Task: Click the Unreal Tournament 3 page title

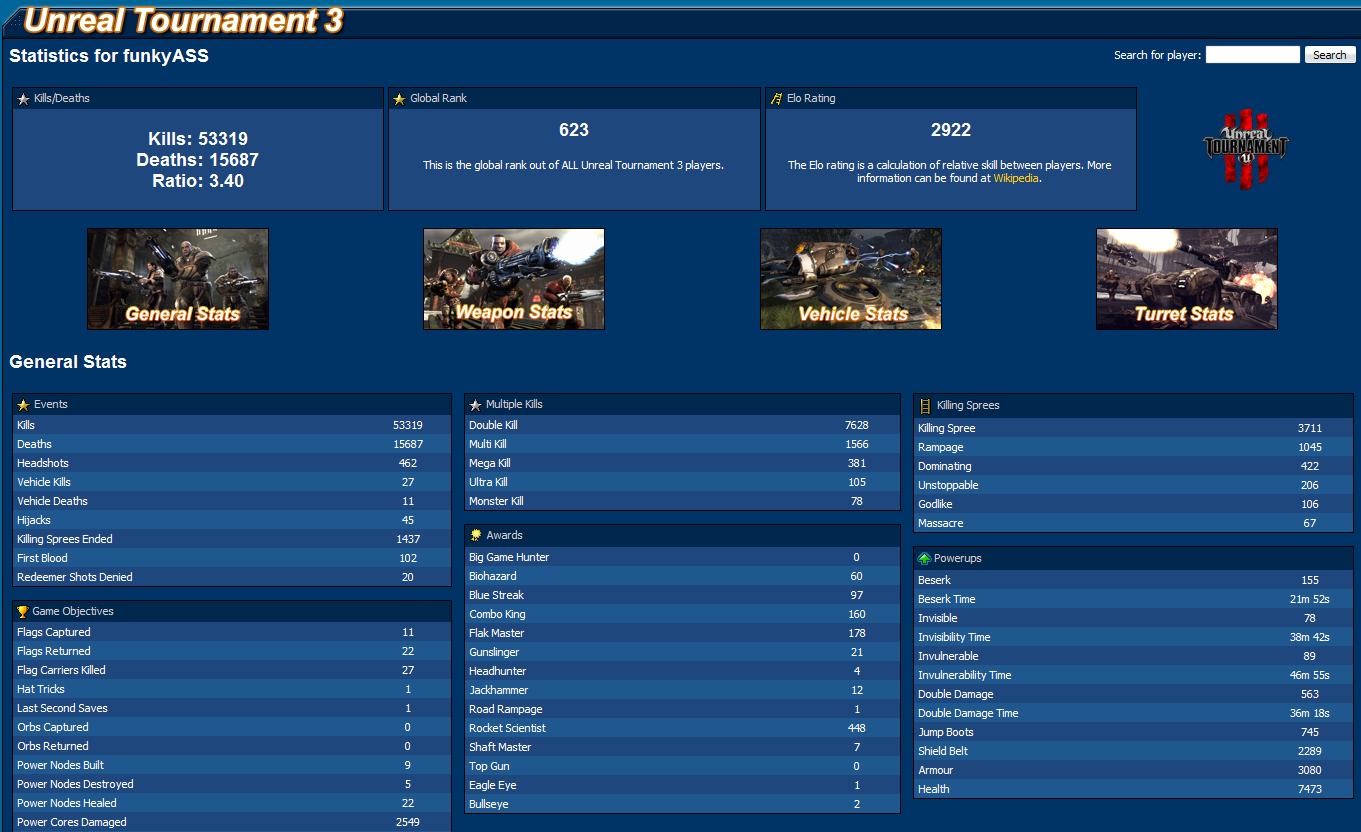Action: pyautogui.click(x=183, y=20)
